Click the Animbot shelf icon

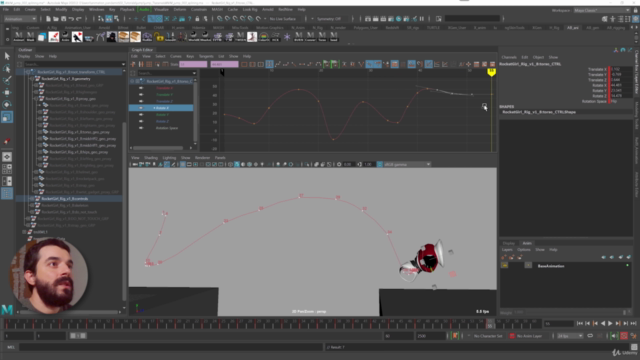click(x=18, y=37)
